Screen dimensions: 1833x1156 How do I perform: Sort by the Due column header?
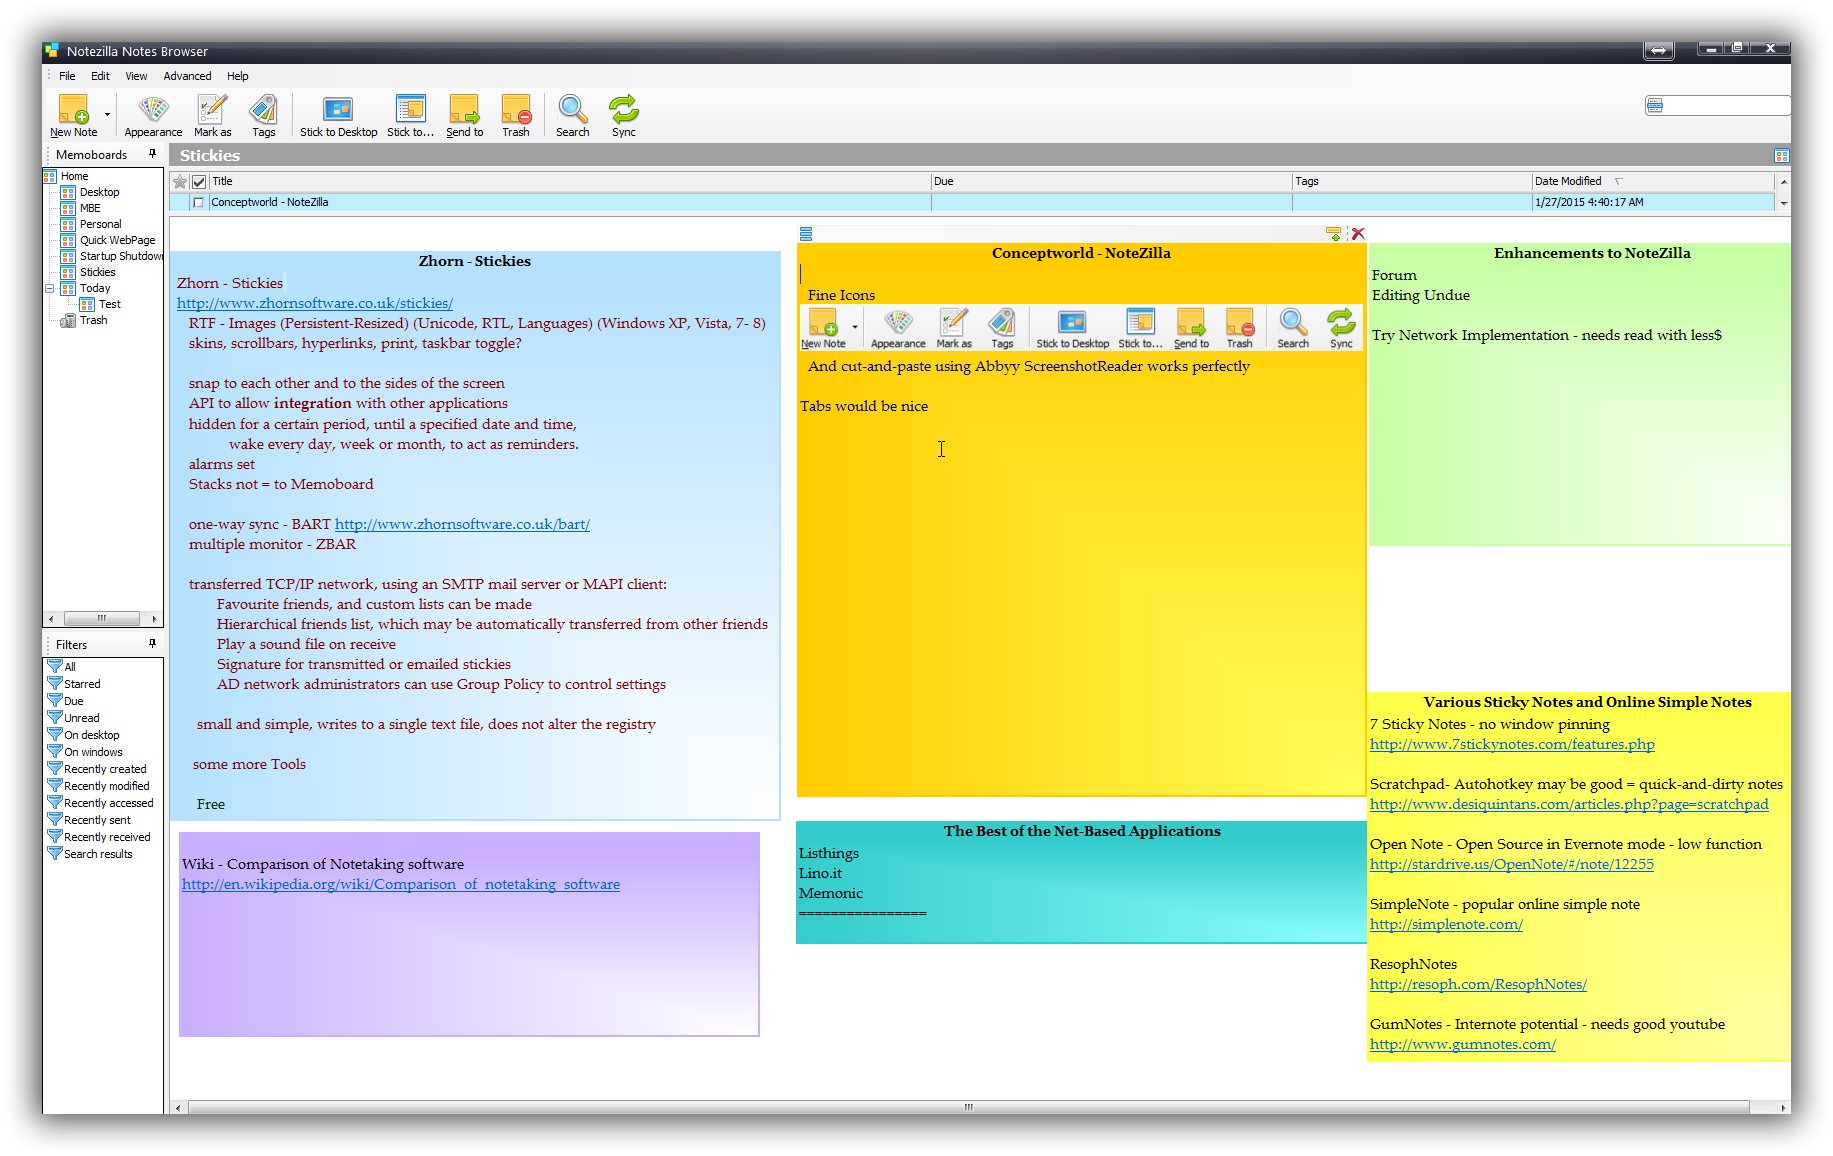click(1112, 181)
